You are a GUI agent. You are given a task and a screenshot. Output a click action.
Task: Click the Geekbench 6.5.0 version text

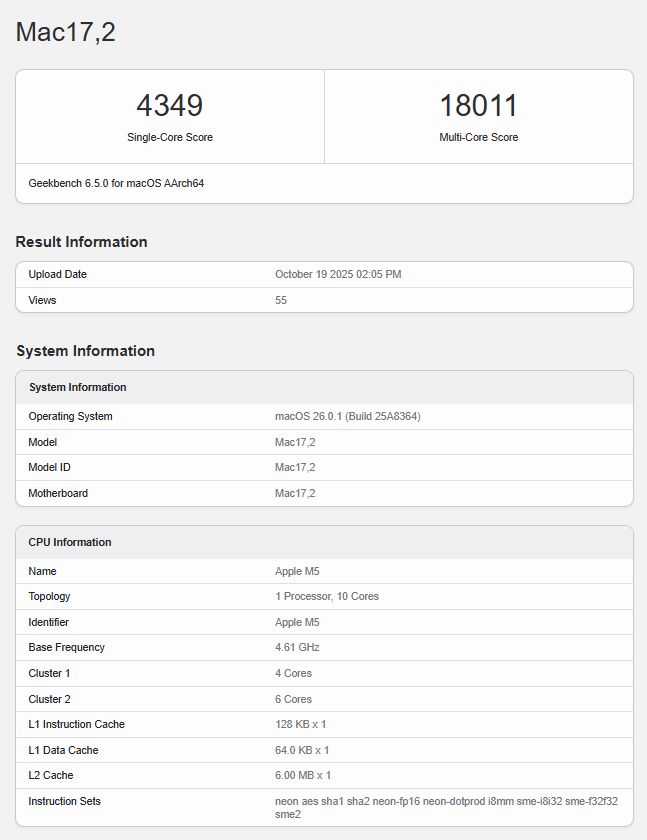click(x=116, y=183)
